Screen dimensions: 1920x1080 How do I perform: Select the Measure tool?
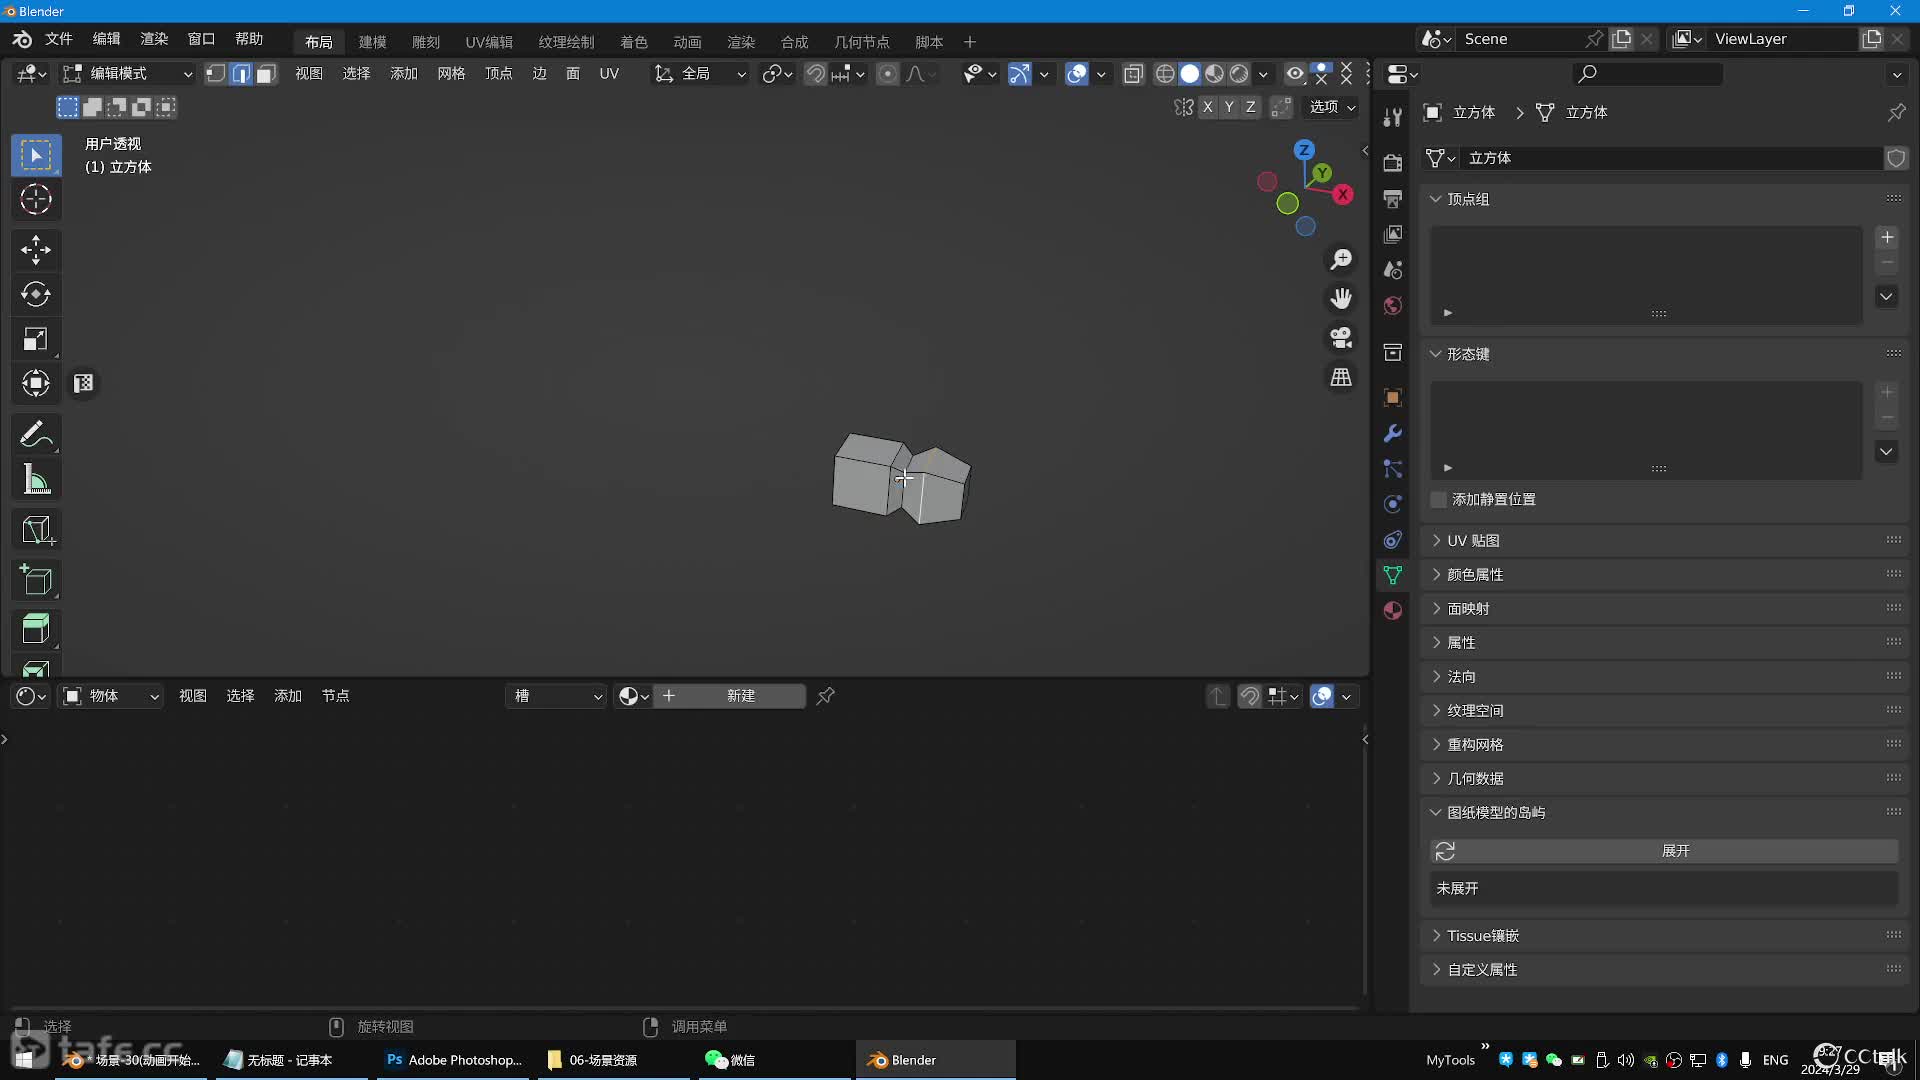(36, 479)
